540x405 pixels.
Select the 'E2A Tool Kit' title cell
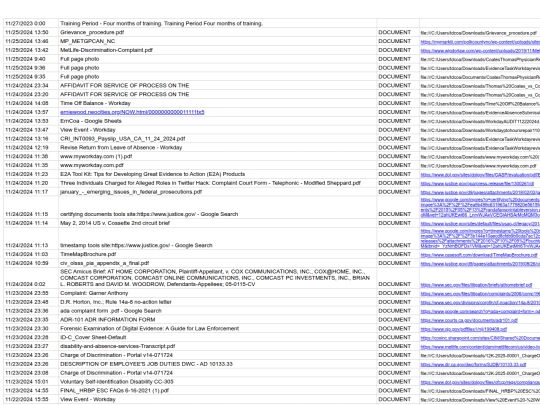(217, 174)
